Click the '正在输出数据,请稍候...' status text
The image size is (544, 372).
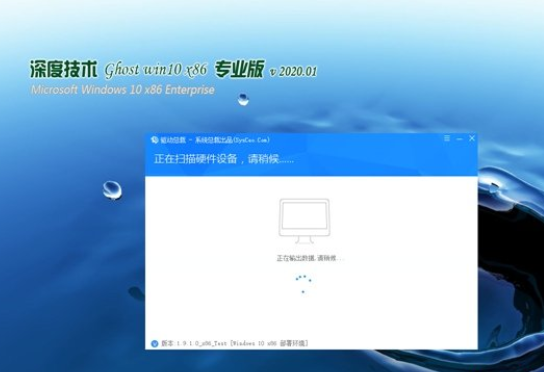point(310,258)
